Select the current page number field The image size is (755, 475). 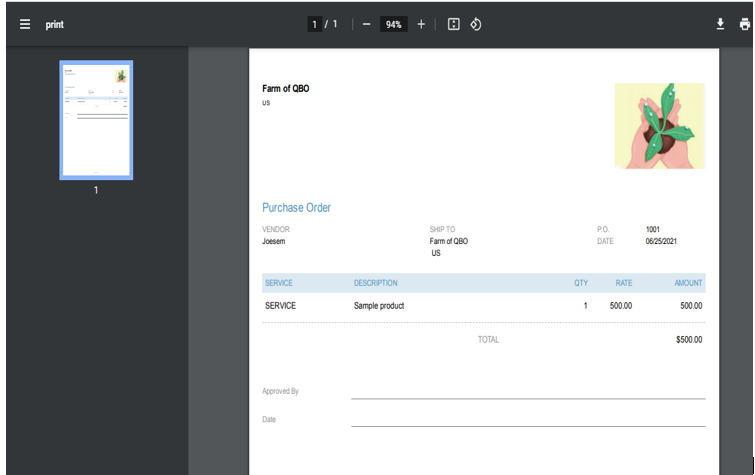coord(314,24)
